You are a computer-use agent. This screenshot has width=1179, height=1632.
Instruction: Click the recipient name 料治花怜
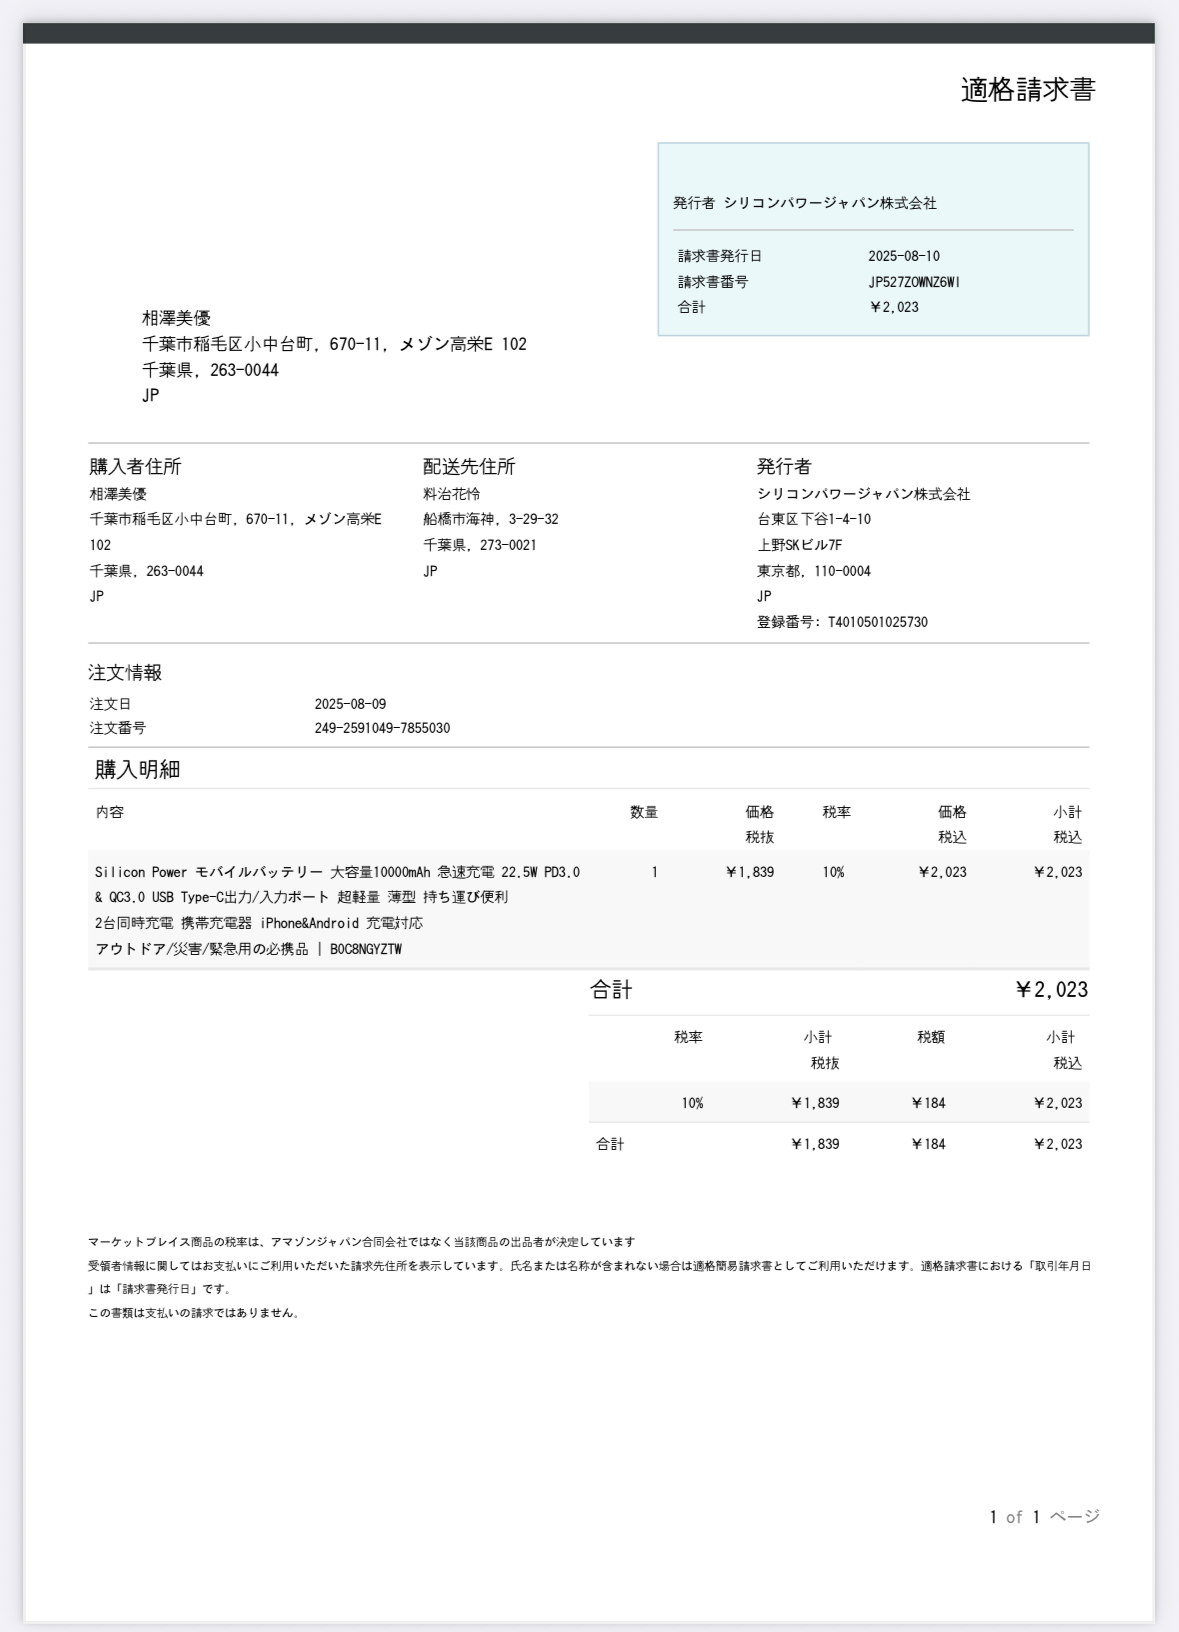pos(452,494)
